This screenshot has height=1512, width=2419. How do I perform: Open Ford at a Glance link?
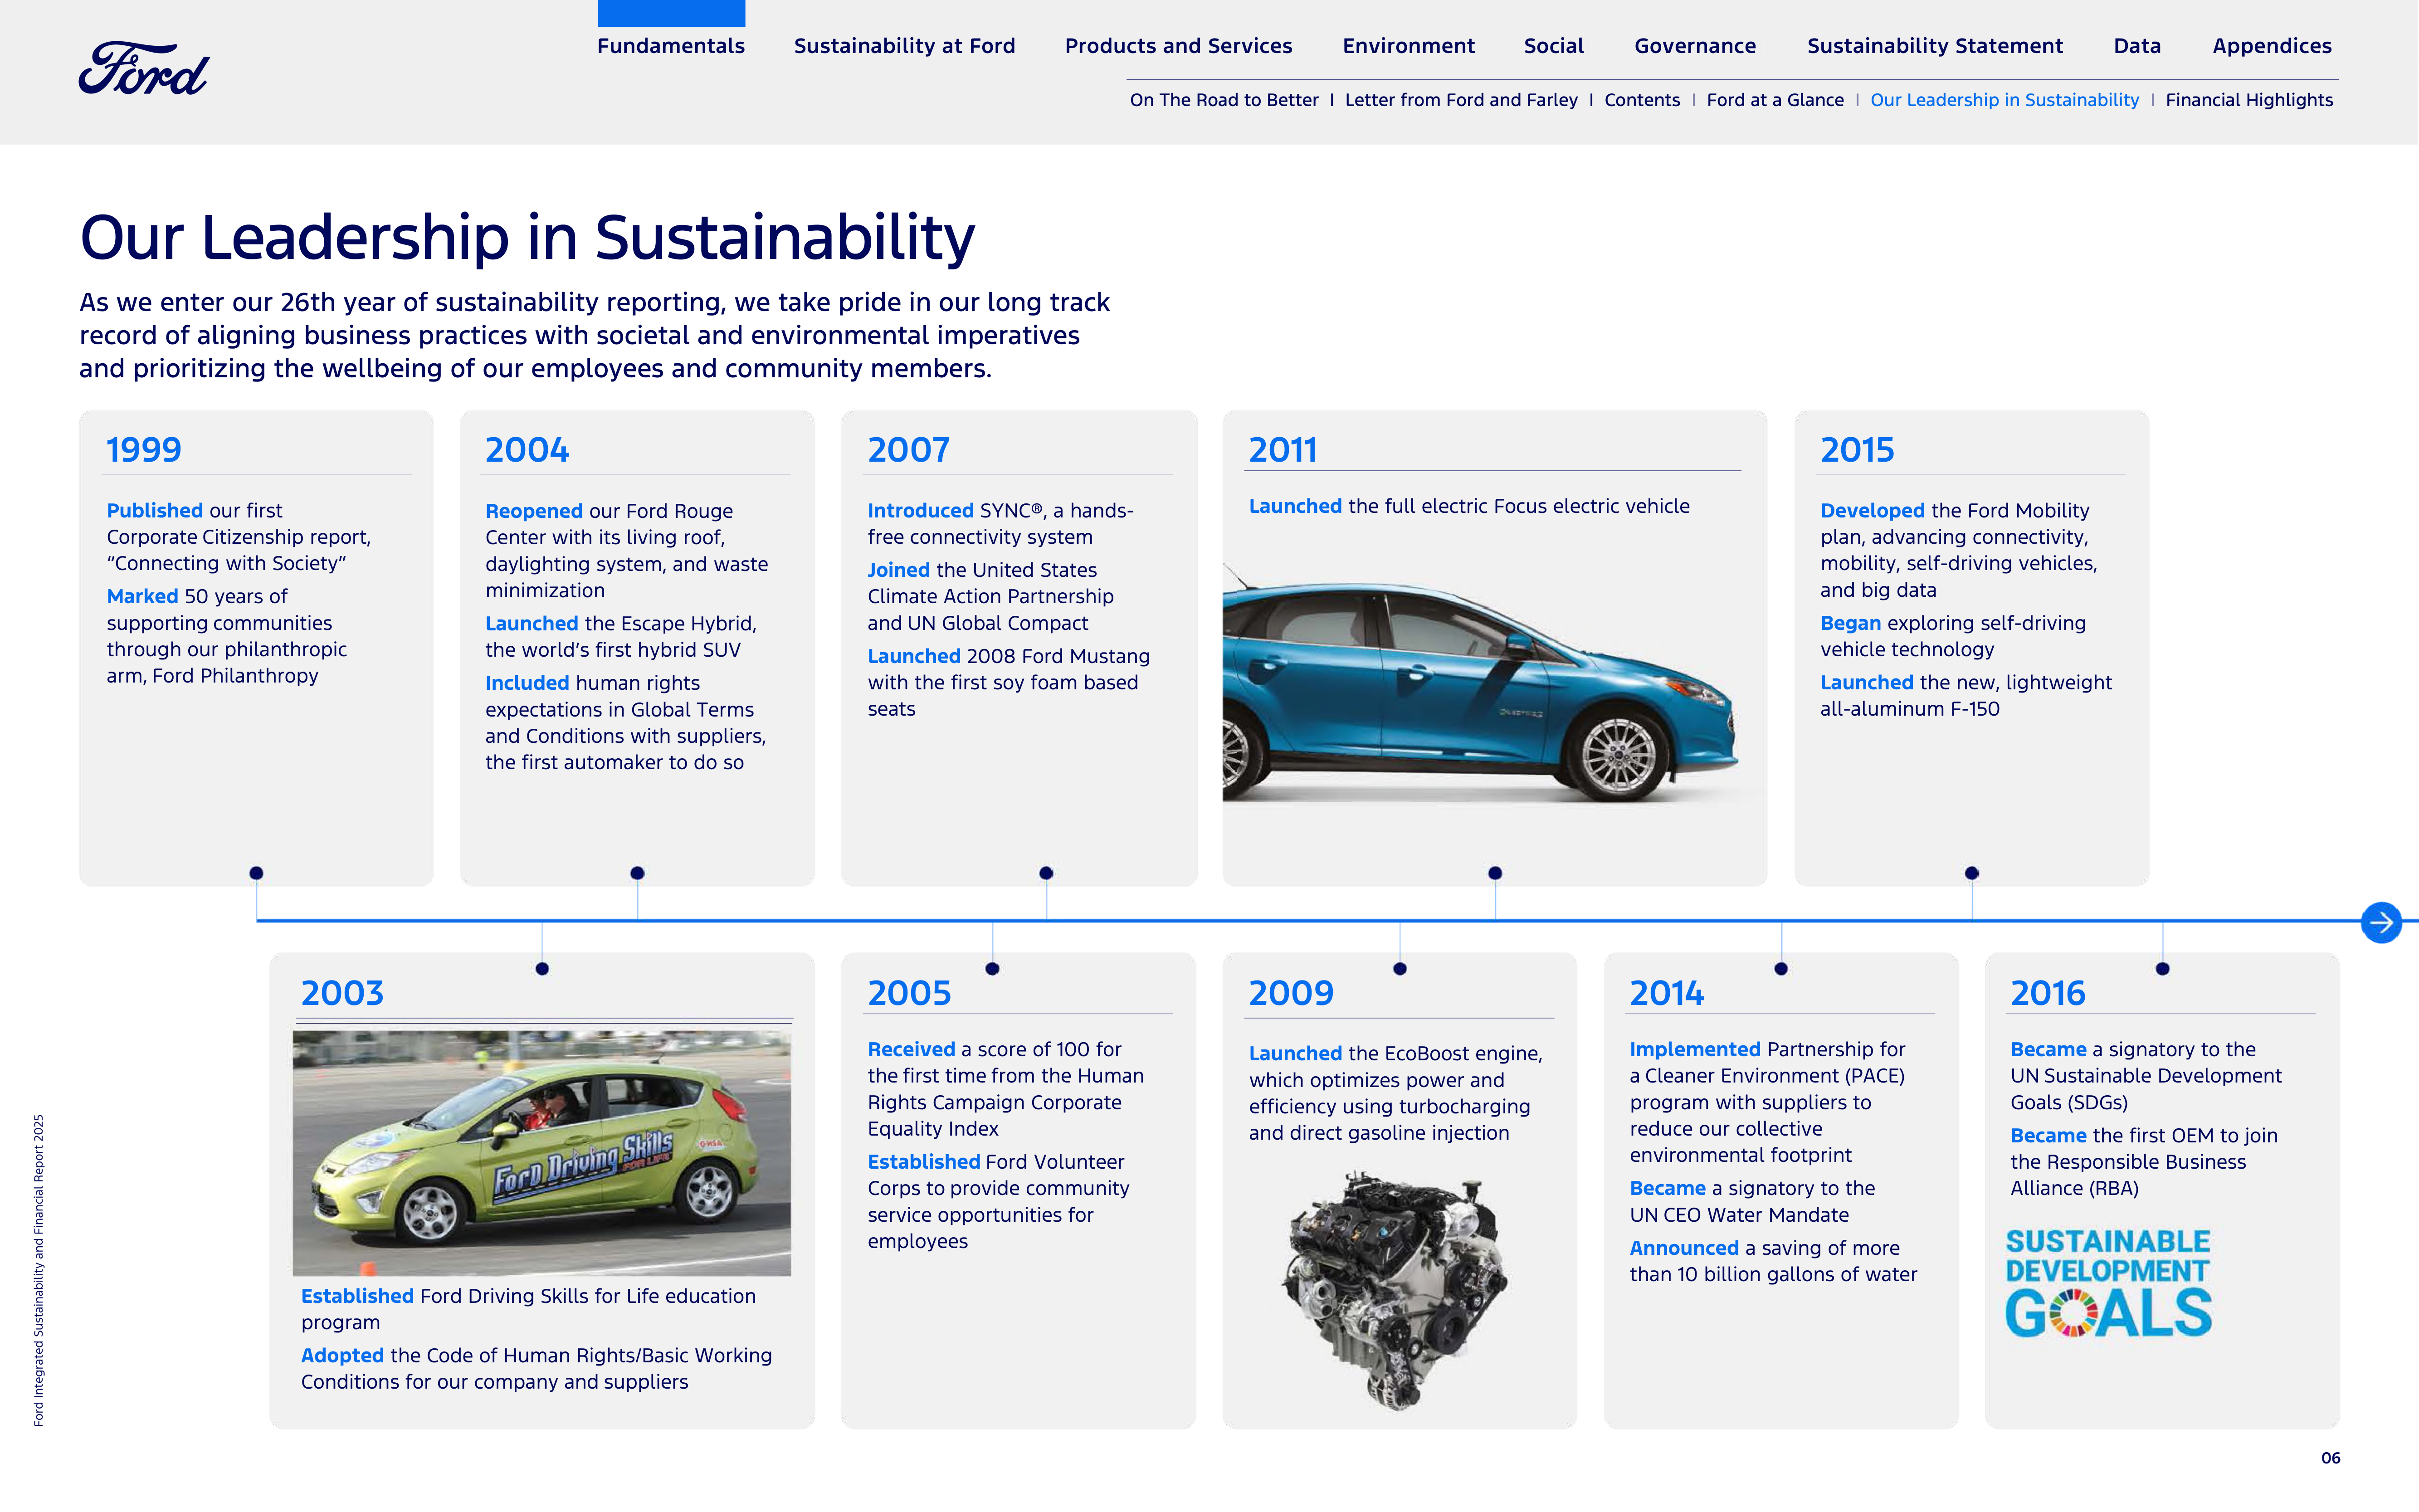[x=1775, y=100]
